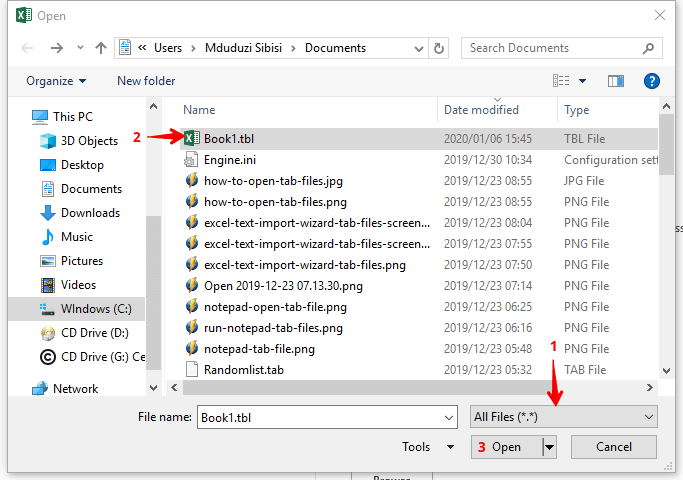Close the Open dialog window

[660, 15]
